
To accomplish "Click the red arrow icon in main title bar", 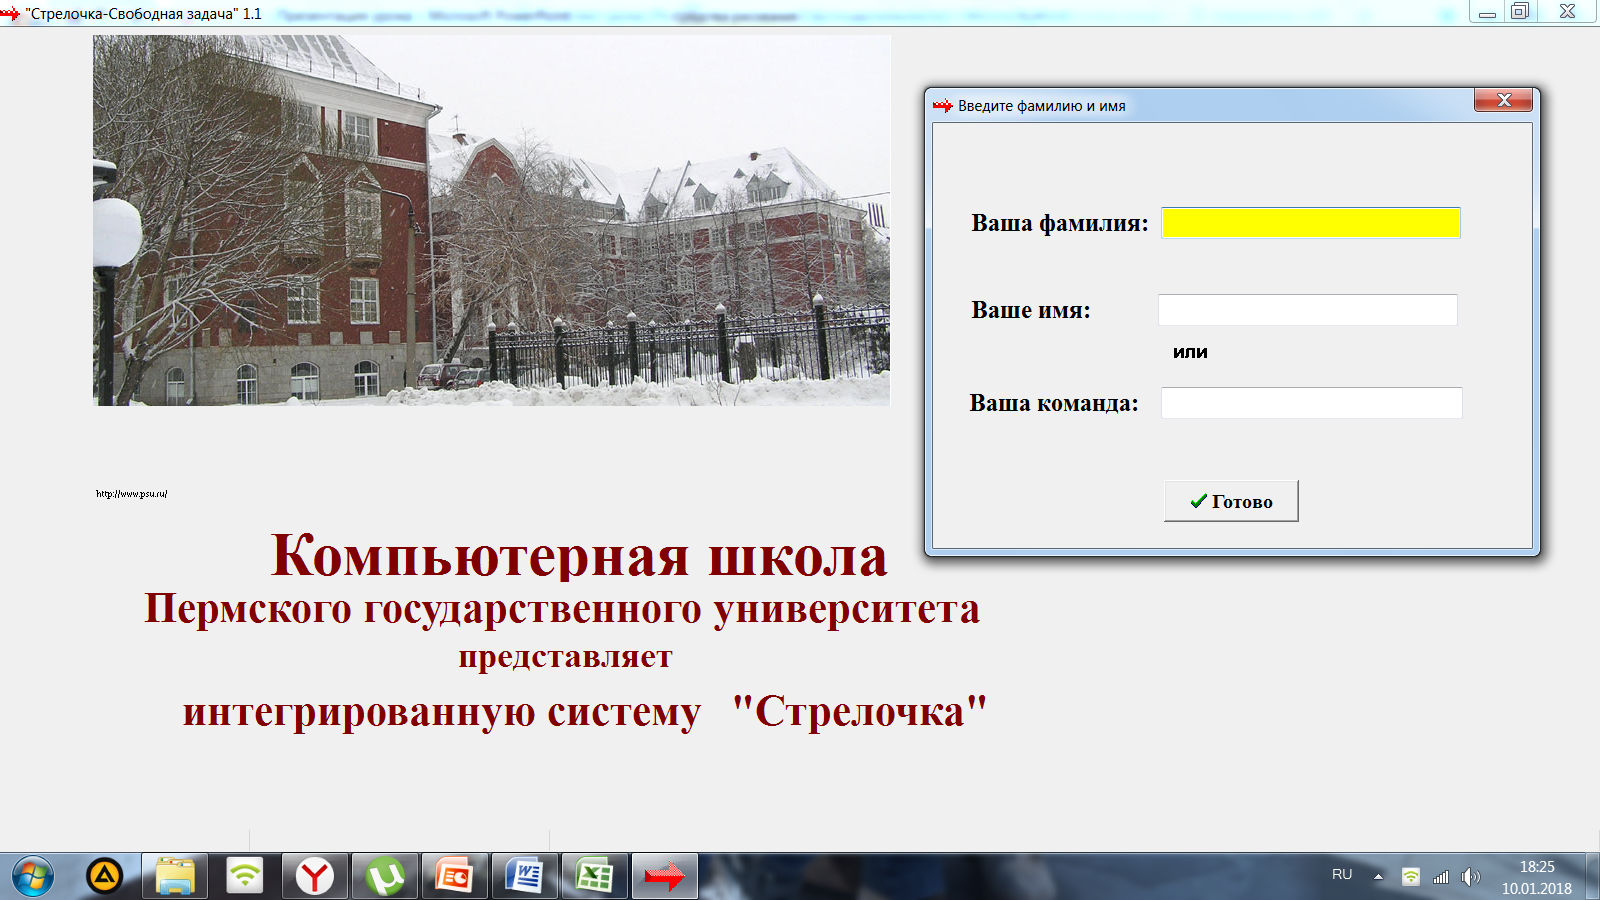I will click(x=10, y=14).
